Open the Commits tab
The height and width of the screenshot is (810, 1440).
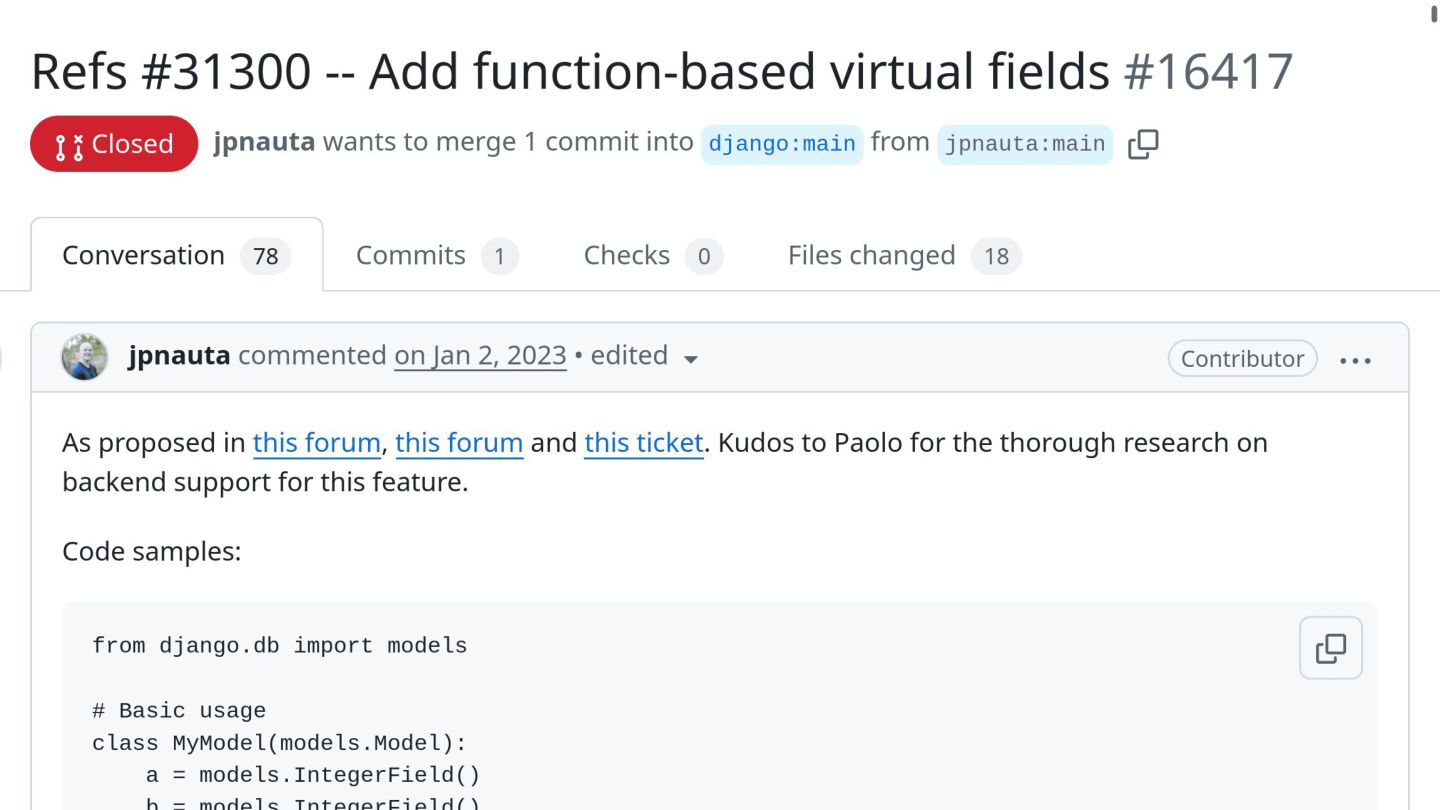coord(437,256)
